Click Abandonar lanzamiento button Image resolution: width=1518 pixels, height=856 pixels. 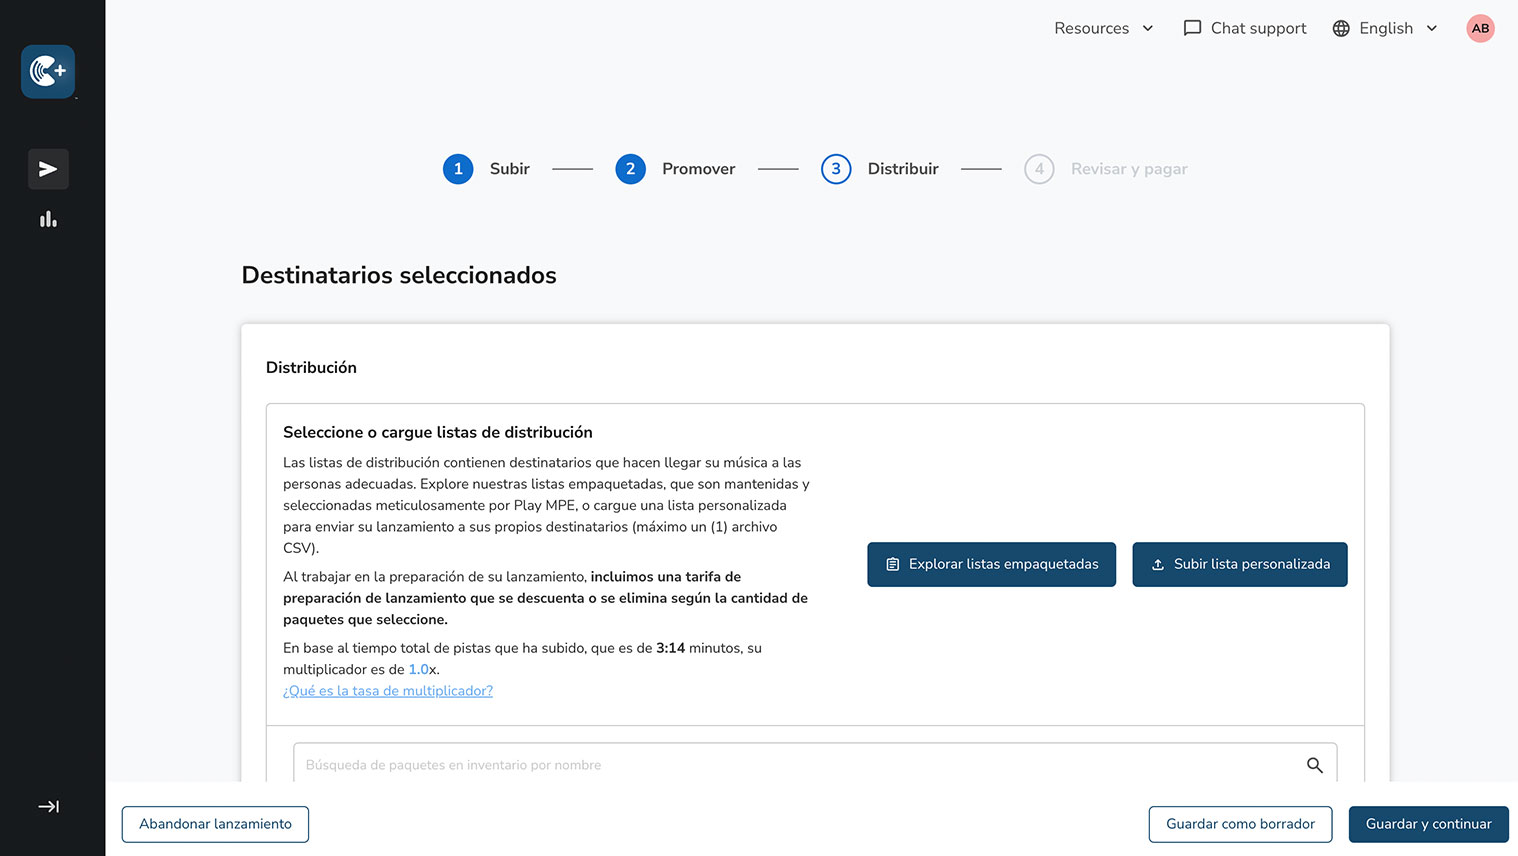pos(215,824)
